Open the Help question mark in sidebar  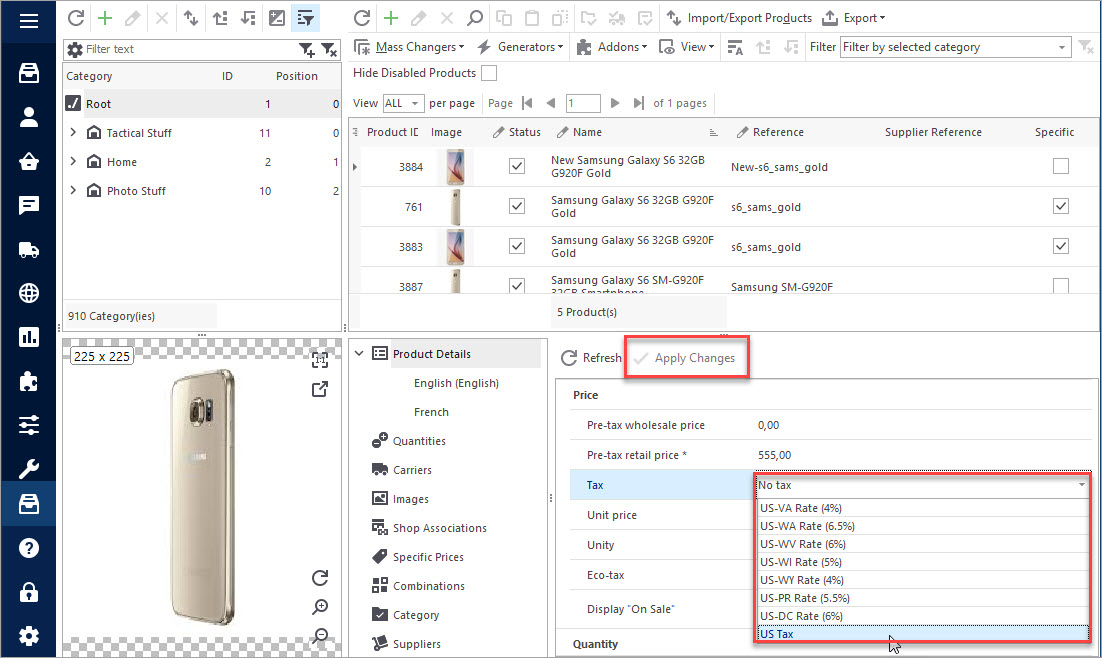pyautogui.click(x=29, y=548)
